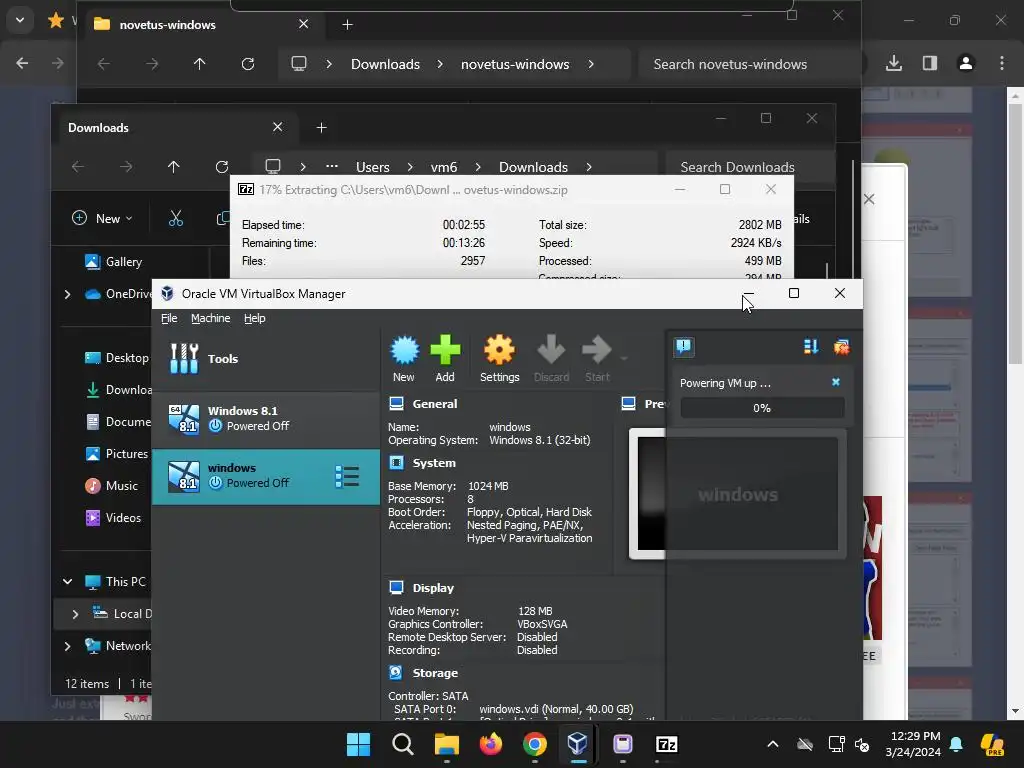Click the Search Downloads field
This screenshot has width=1024, height=768.
coord(750,167)
